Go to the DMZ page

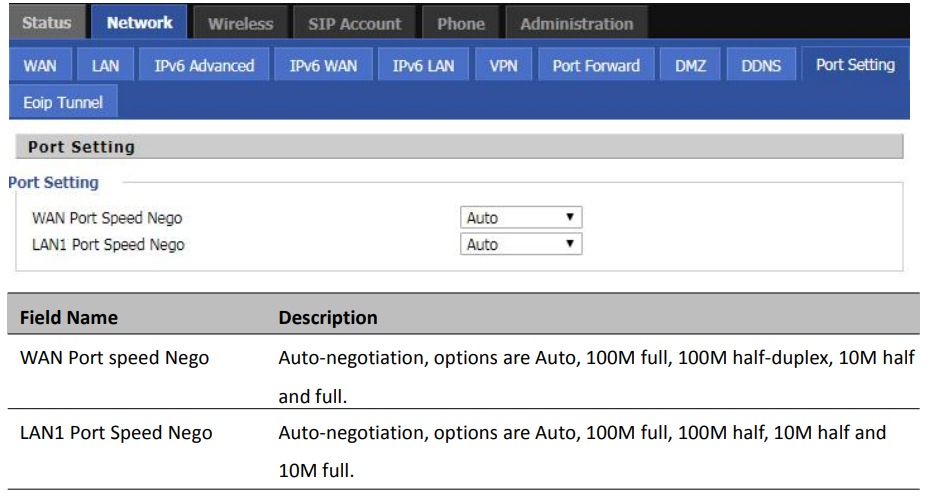pos(690,65)
